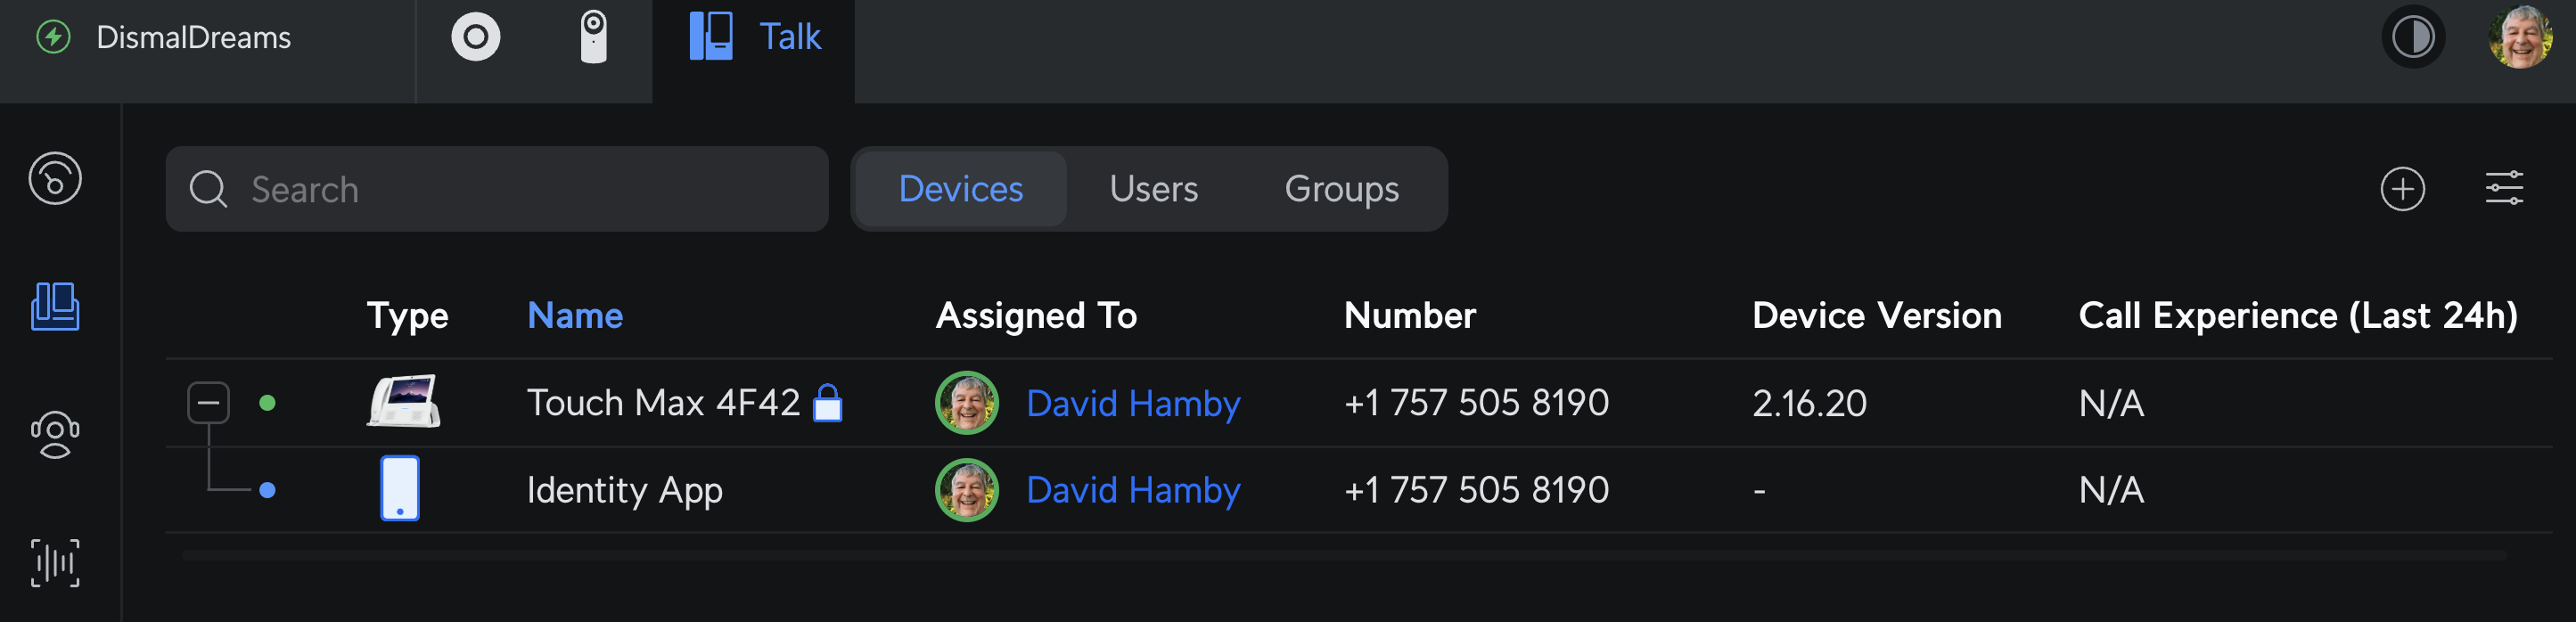Open the voice recordings sidebar icon
The width and height of the screenshot is (2576, 622).
[55, 563]
